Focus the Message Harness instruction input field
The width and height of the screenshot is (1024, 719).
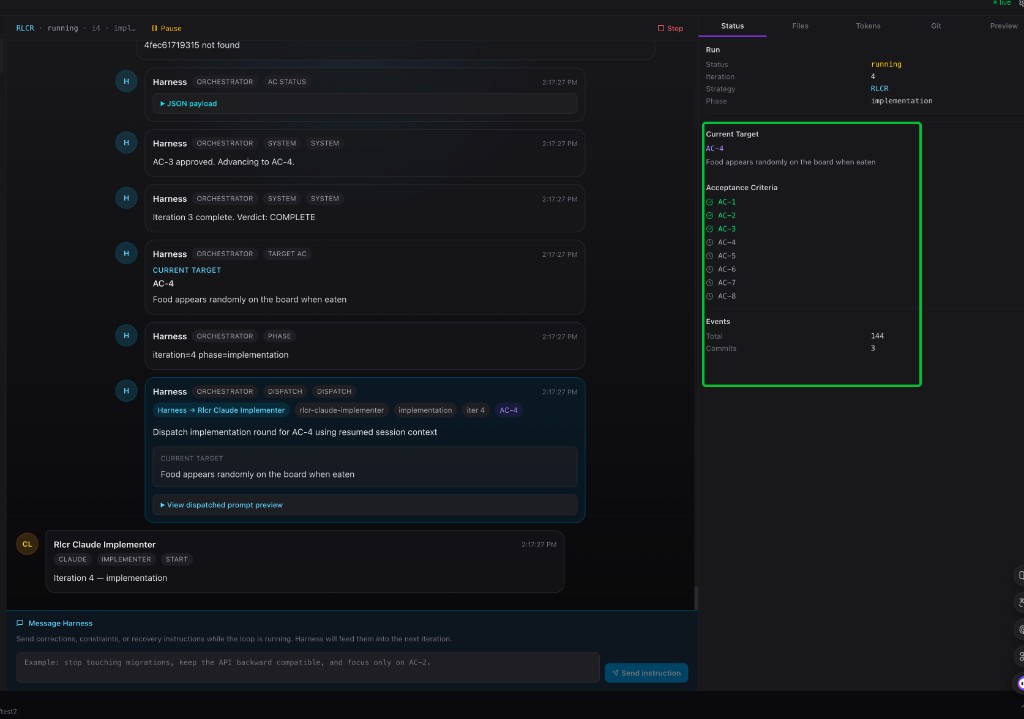[x=308, y=667]
